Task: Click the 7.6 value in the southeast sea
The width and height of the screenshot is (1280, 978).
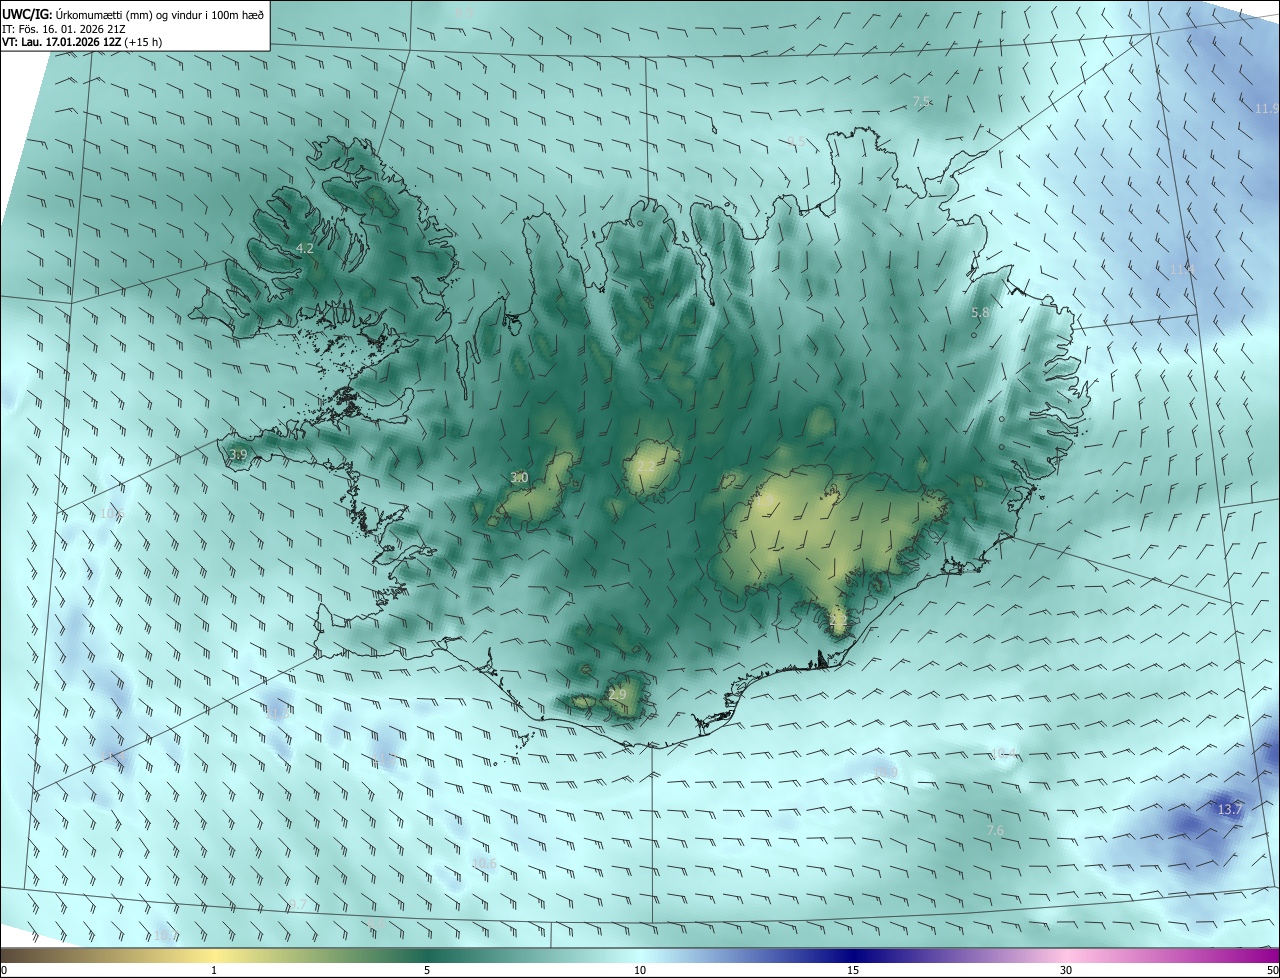Action: click(995, 831)
